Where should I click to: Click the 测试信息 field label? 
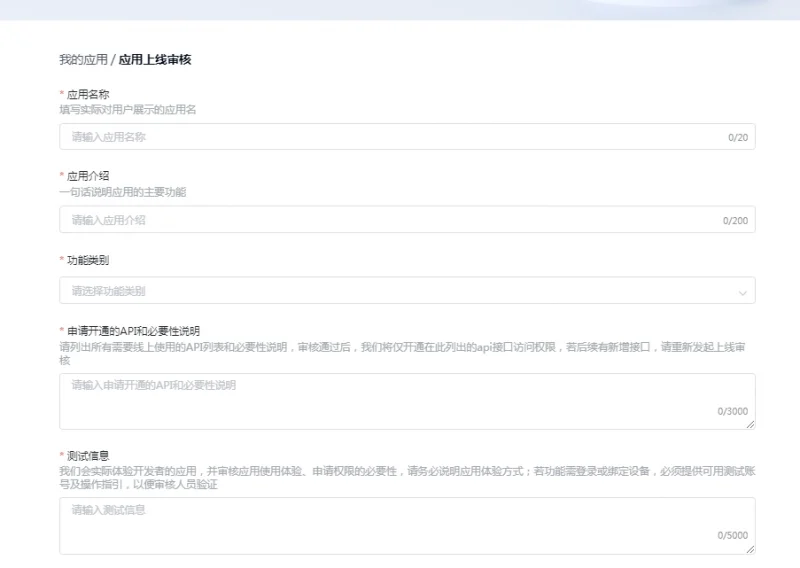click(x=88, y=456)
